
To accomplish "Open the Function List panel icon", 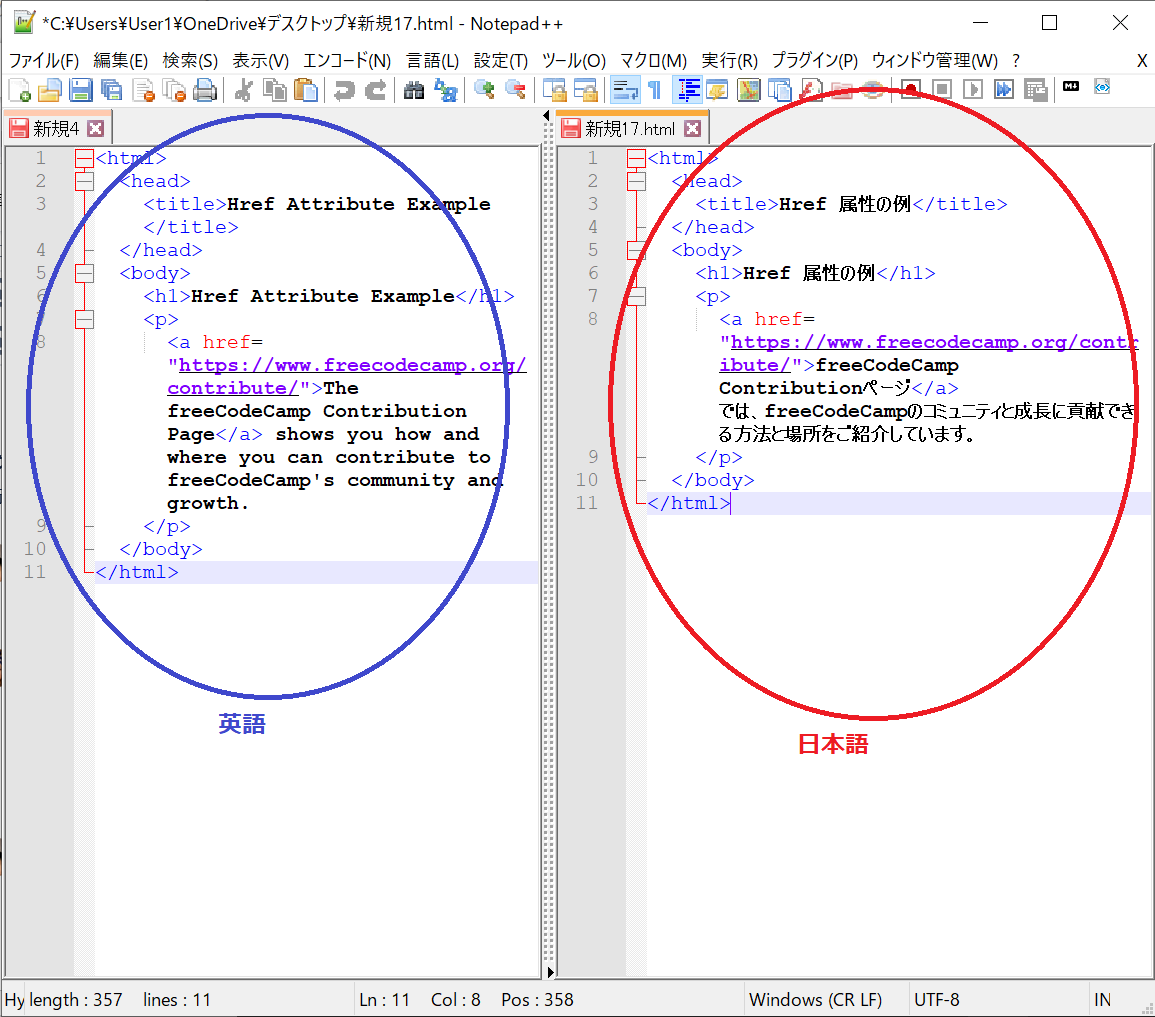I will coord(716,90).
